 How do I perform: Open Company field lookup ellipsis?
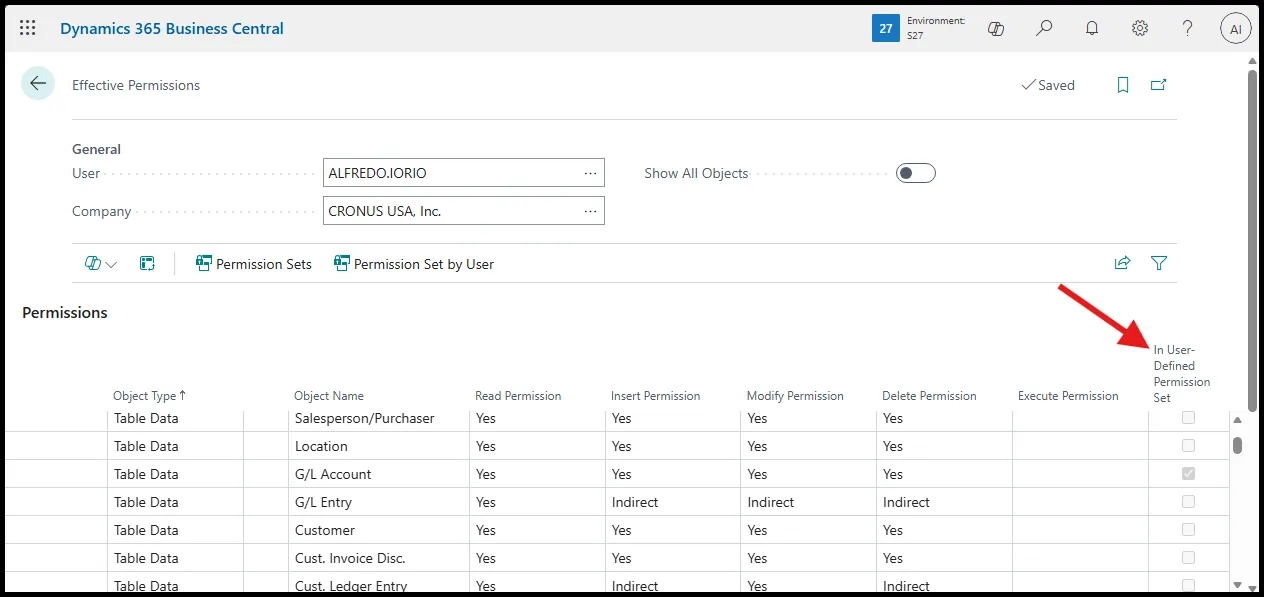pyautogui.click(x=591, y=211)
